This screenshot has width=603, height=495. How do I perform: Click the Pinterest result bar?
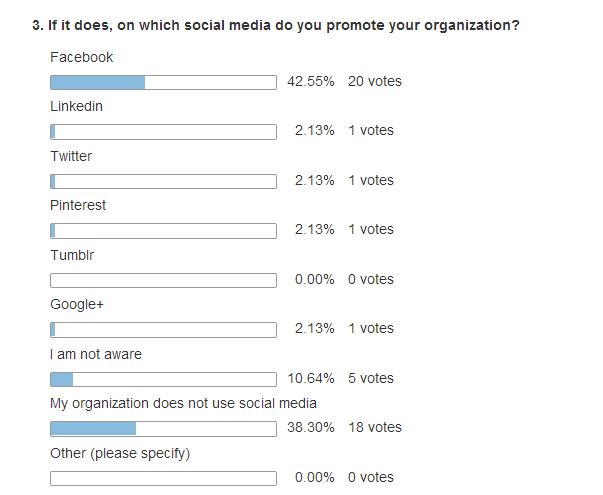(x=163, y=231)
